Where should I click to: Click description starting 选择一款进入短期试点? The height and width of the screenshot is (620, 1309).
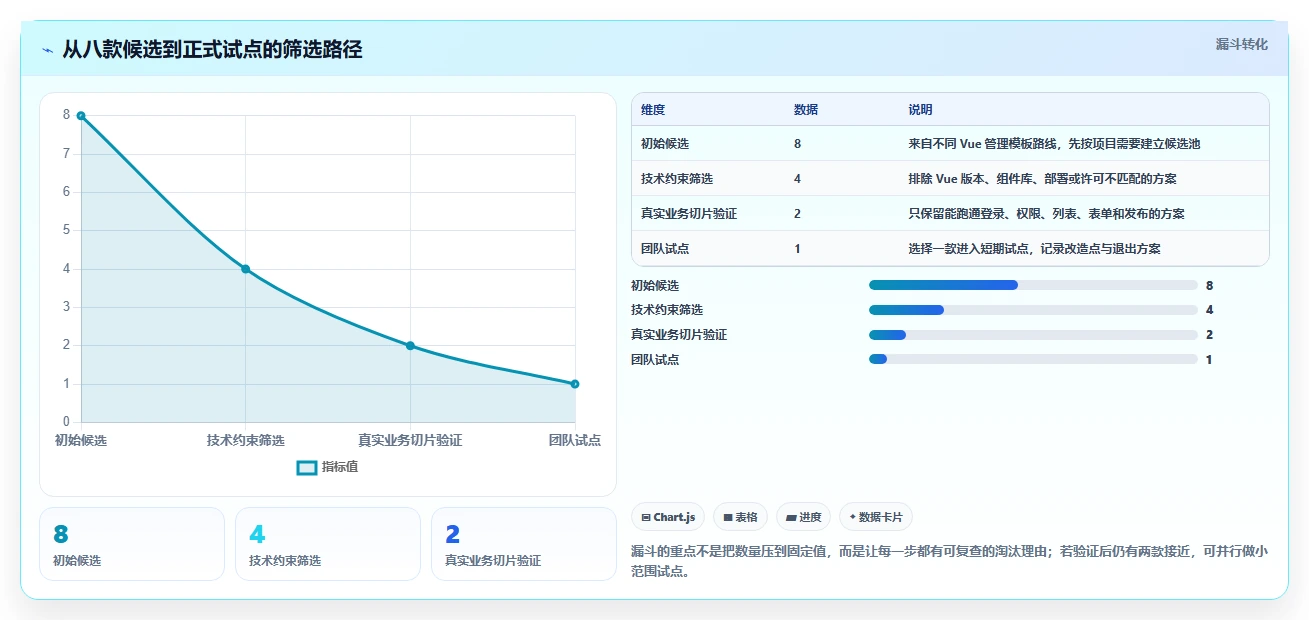[x=1034, y=249]
